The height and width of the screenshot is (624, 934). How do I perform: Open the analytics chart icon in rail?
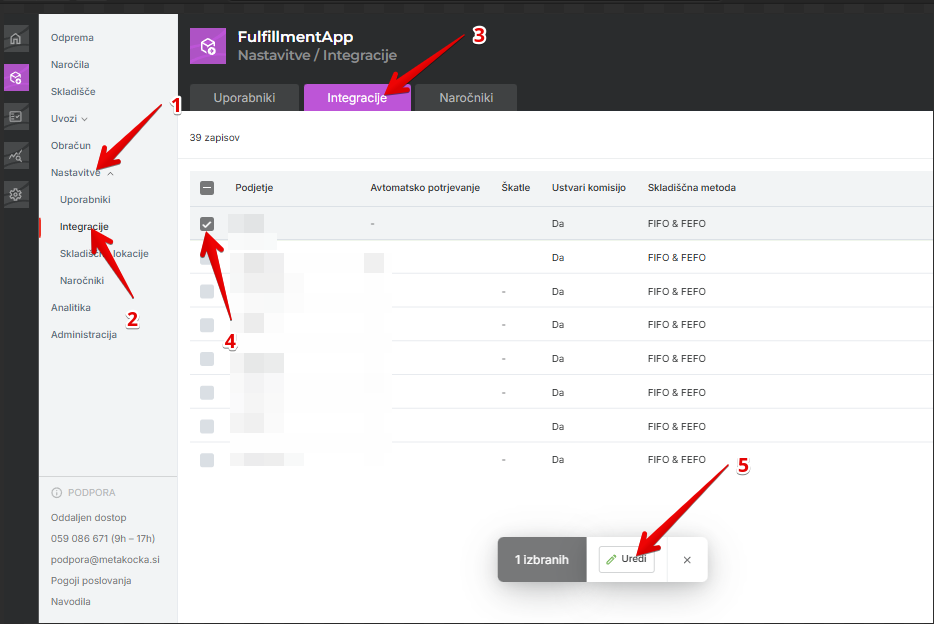(16, 155)
